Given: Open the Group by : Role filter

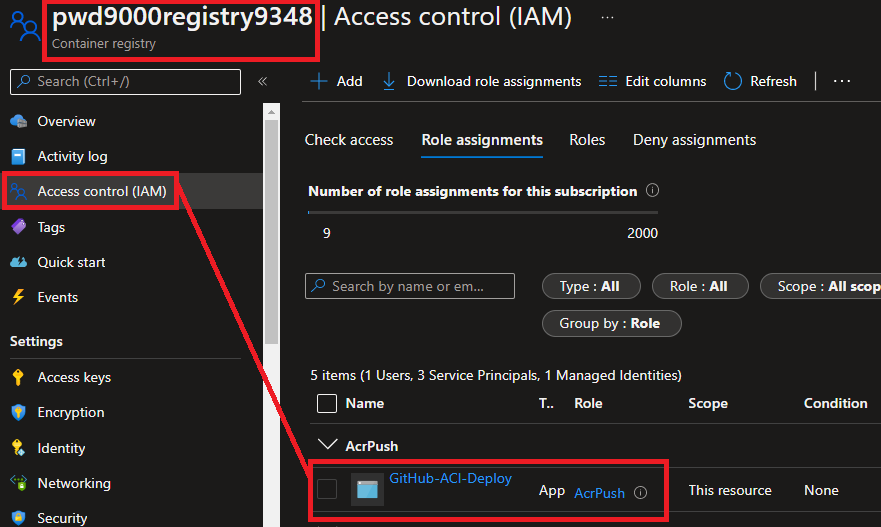Looking at the screenshot, I should (x=611, y=324).
